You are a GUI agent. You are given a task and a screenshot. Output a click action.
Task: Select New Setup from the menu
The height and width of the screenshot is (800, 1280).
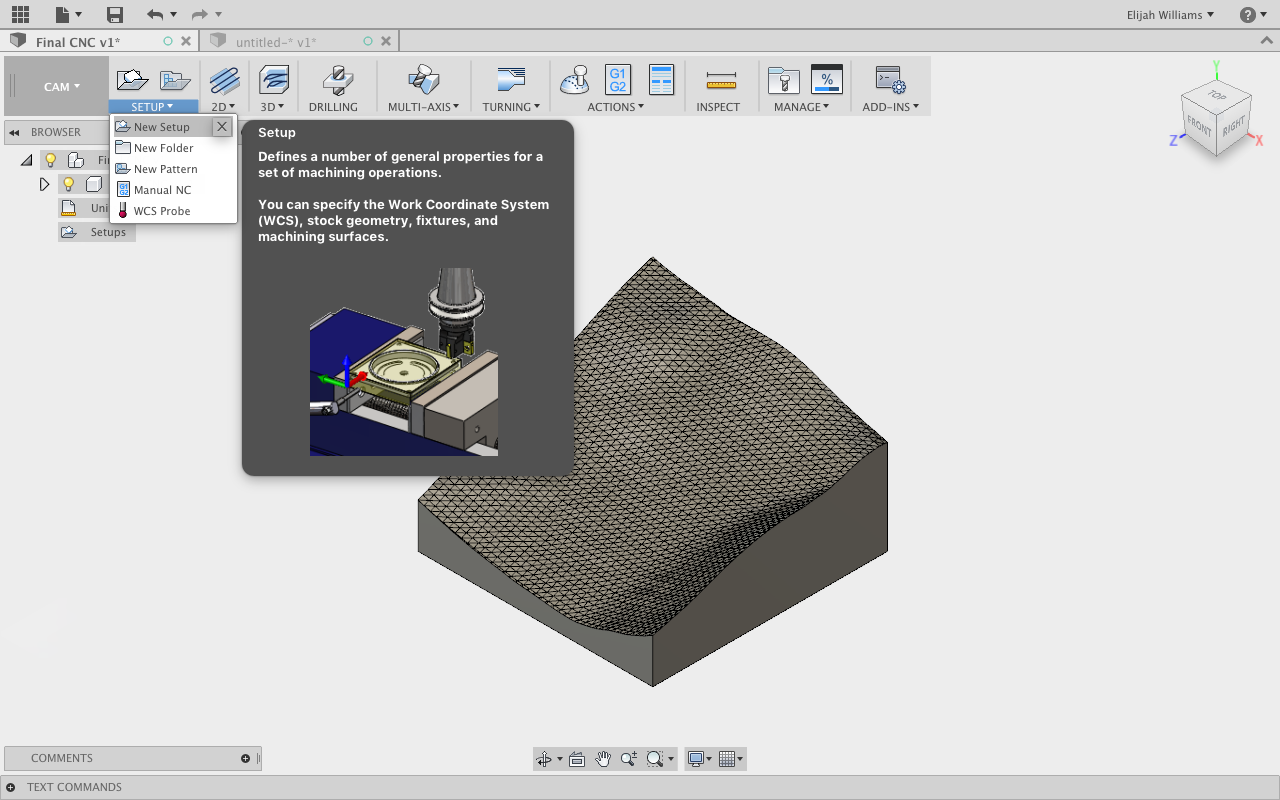click(x=162, y=127)
